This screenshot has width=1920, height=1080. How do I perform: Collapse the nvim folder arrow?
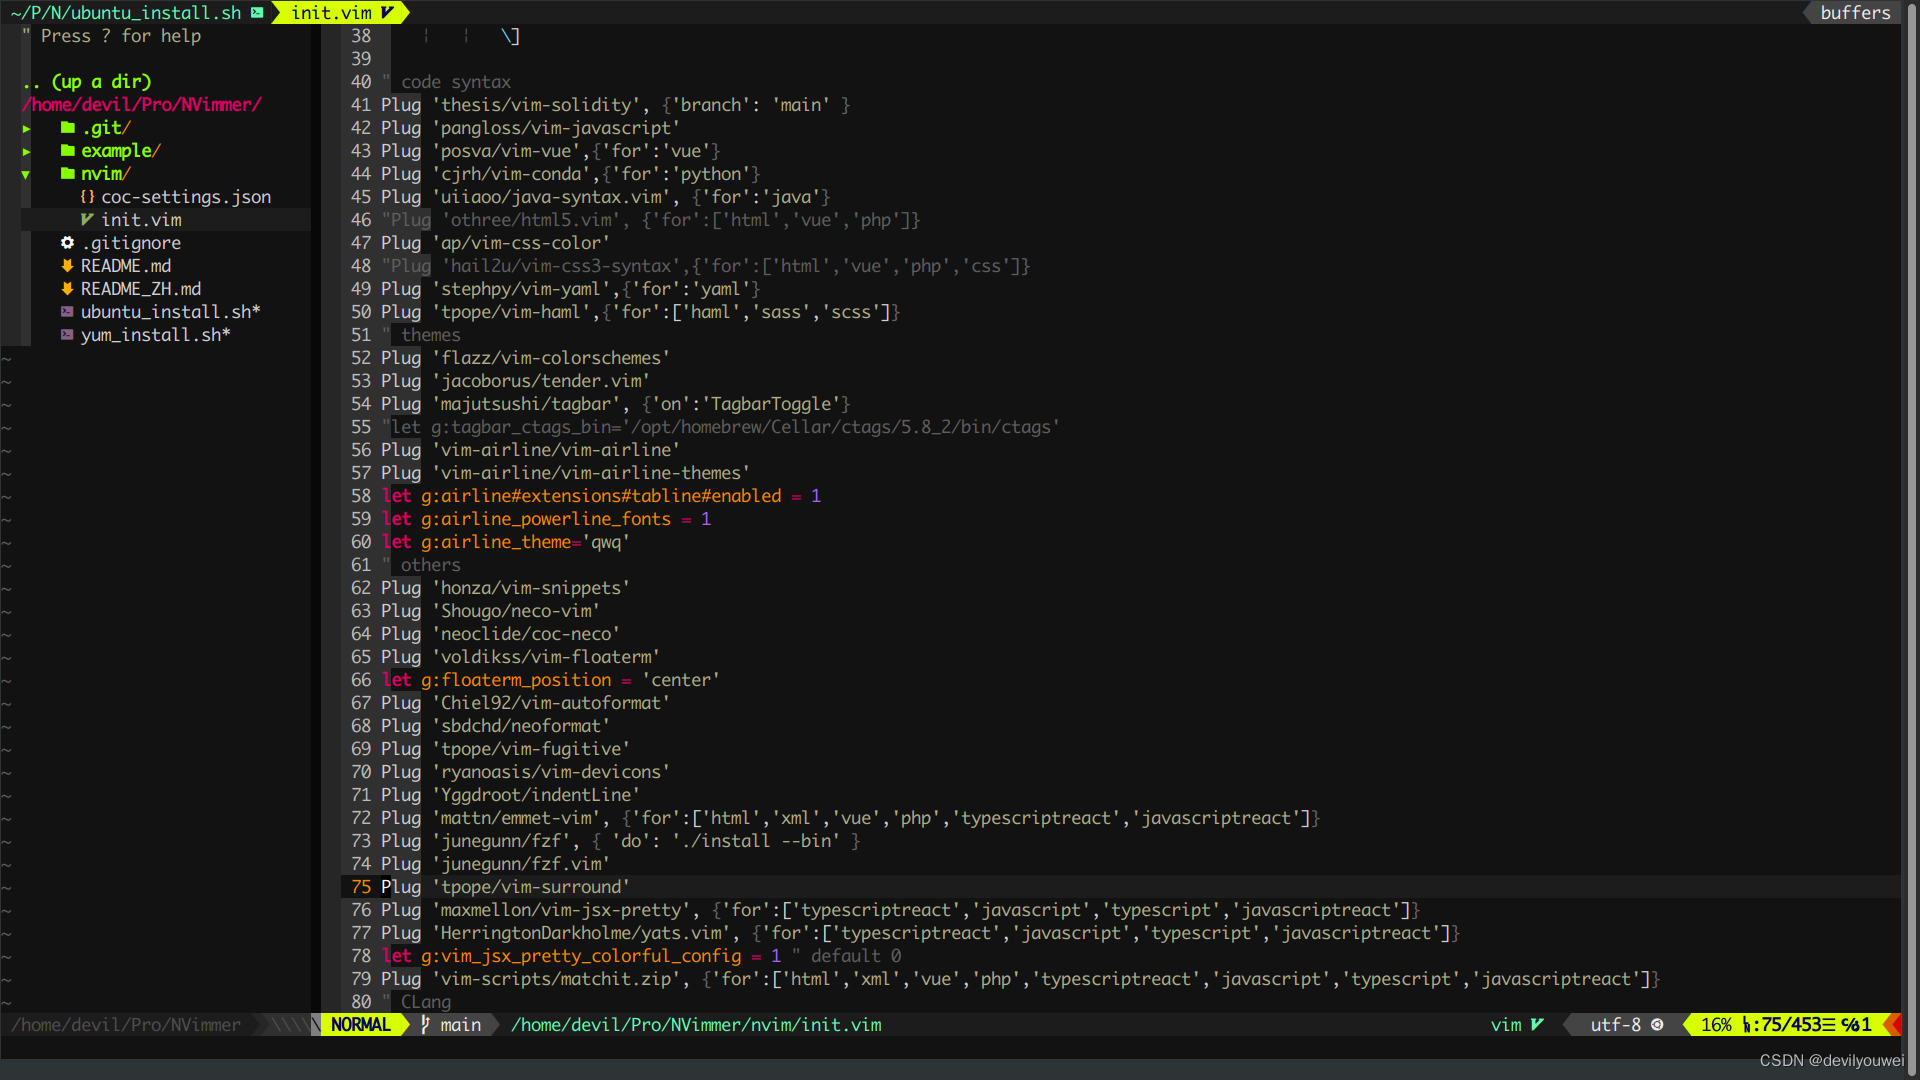[26, 174]
